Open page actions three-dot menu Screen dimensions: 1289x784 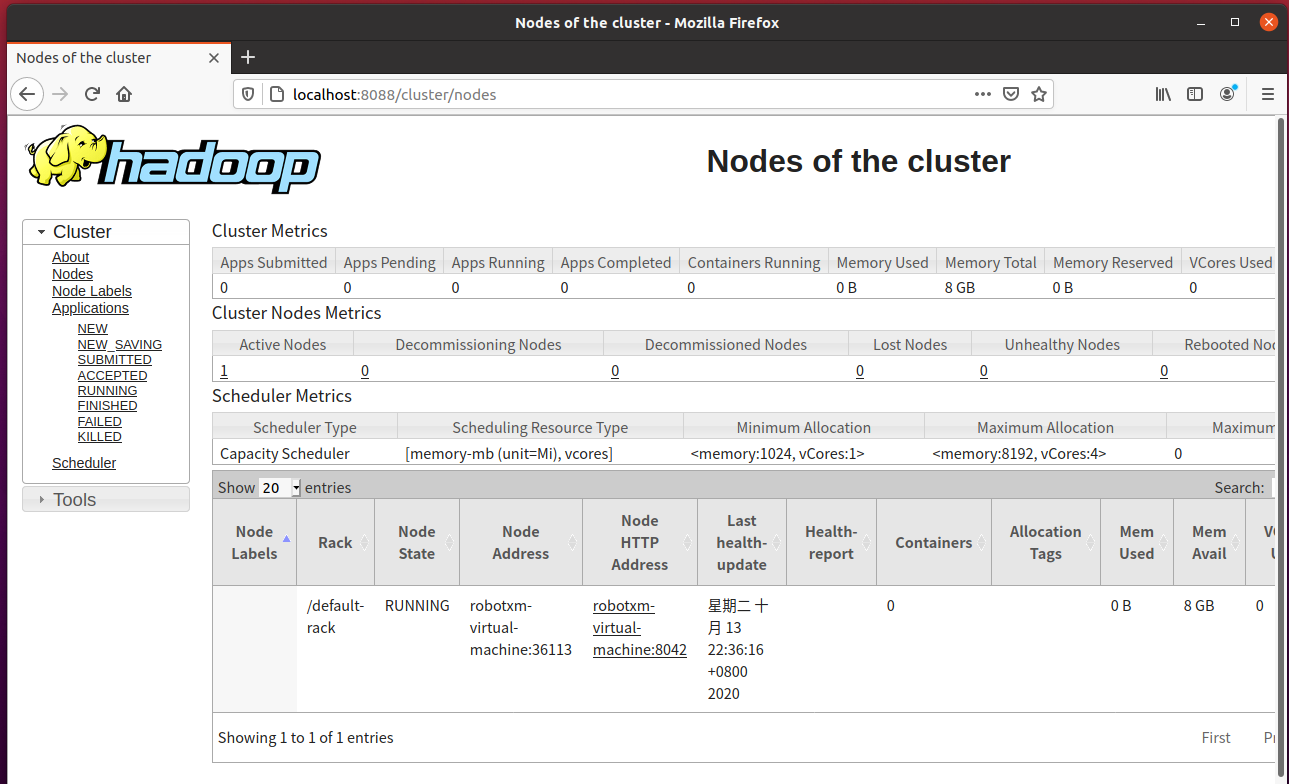point(983,94)
